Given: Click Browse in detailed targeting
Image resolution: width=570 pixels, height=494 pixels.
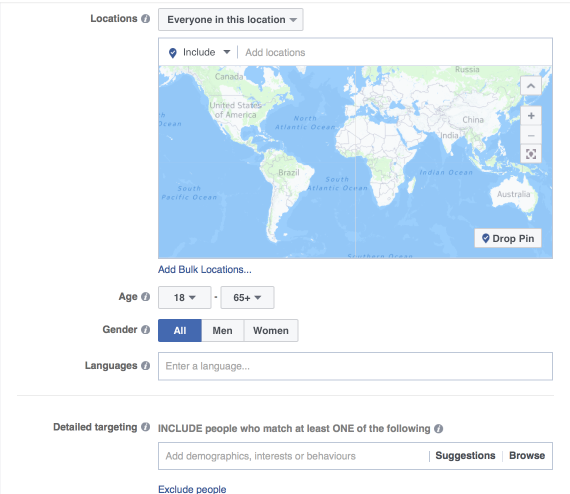Looking at the screenshot, I should click(x=527, y=455).
